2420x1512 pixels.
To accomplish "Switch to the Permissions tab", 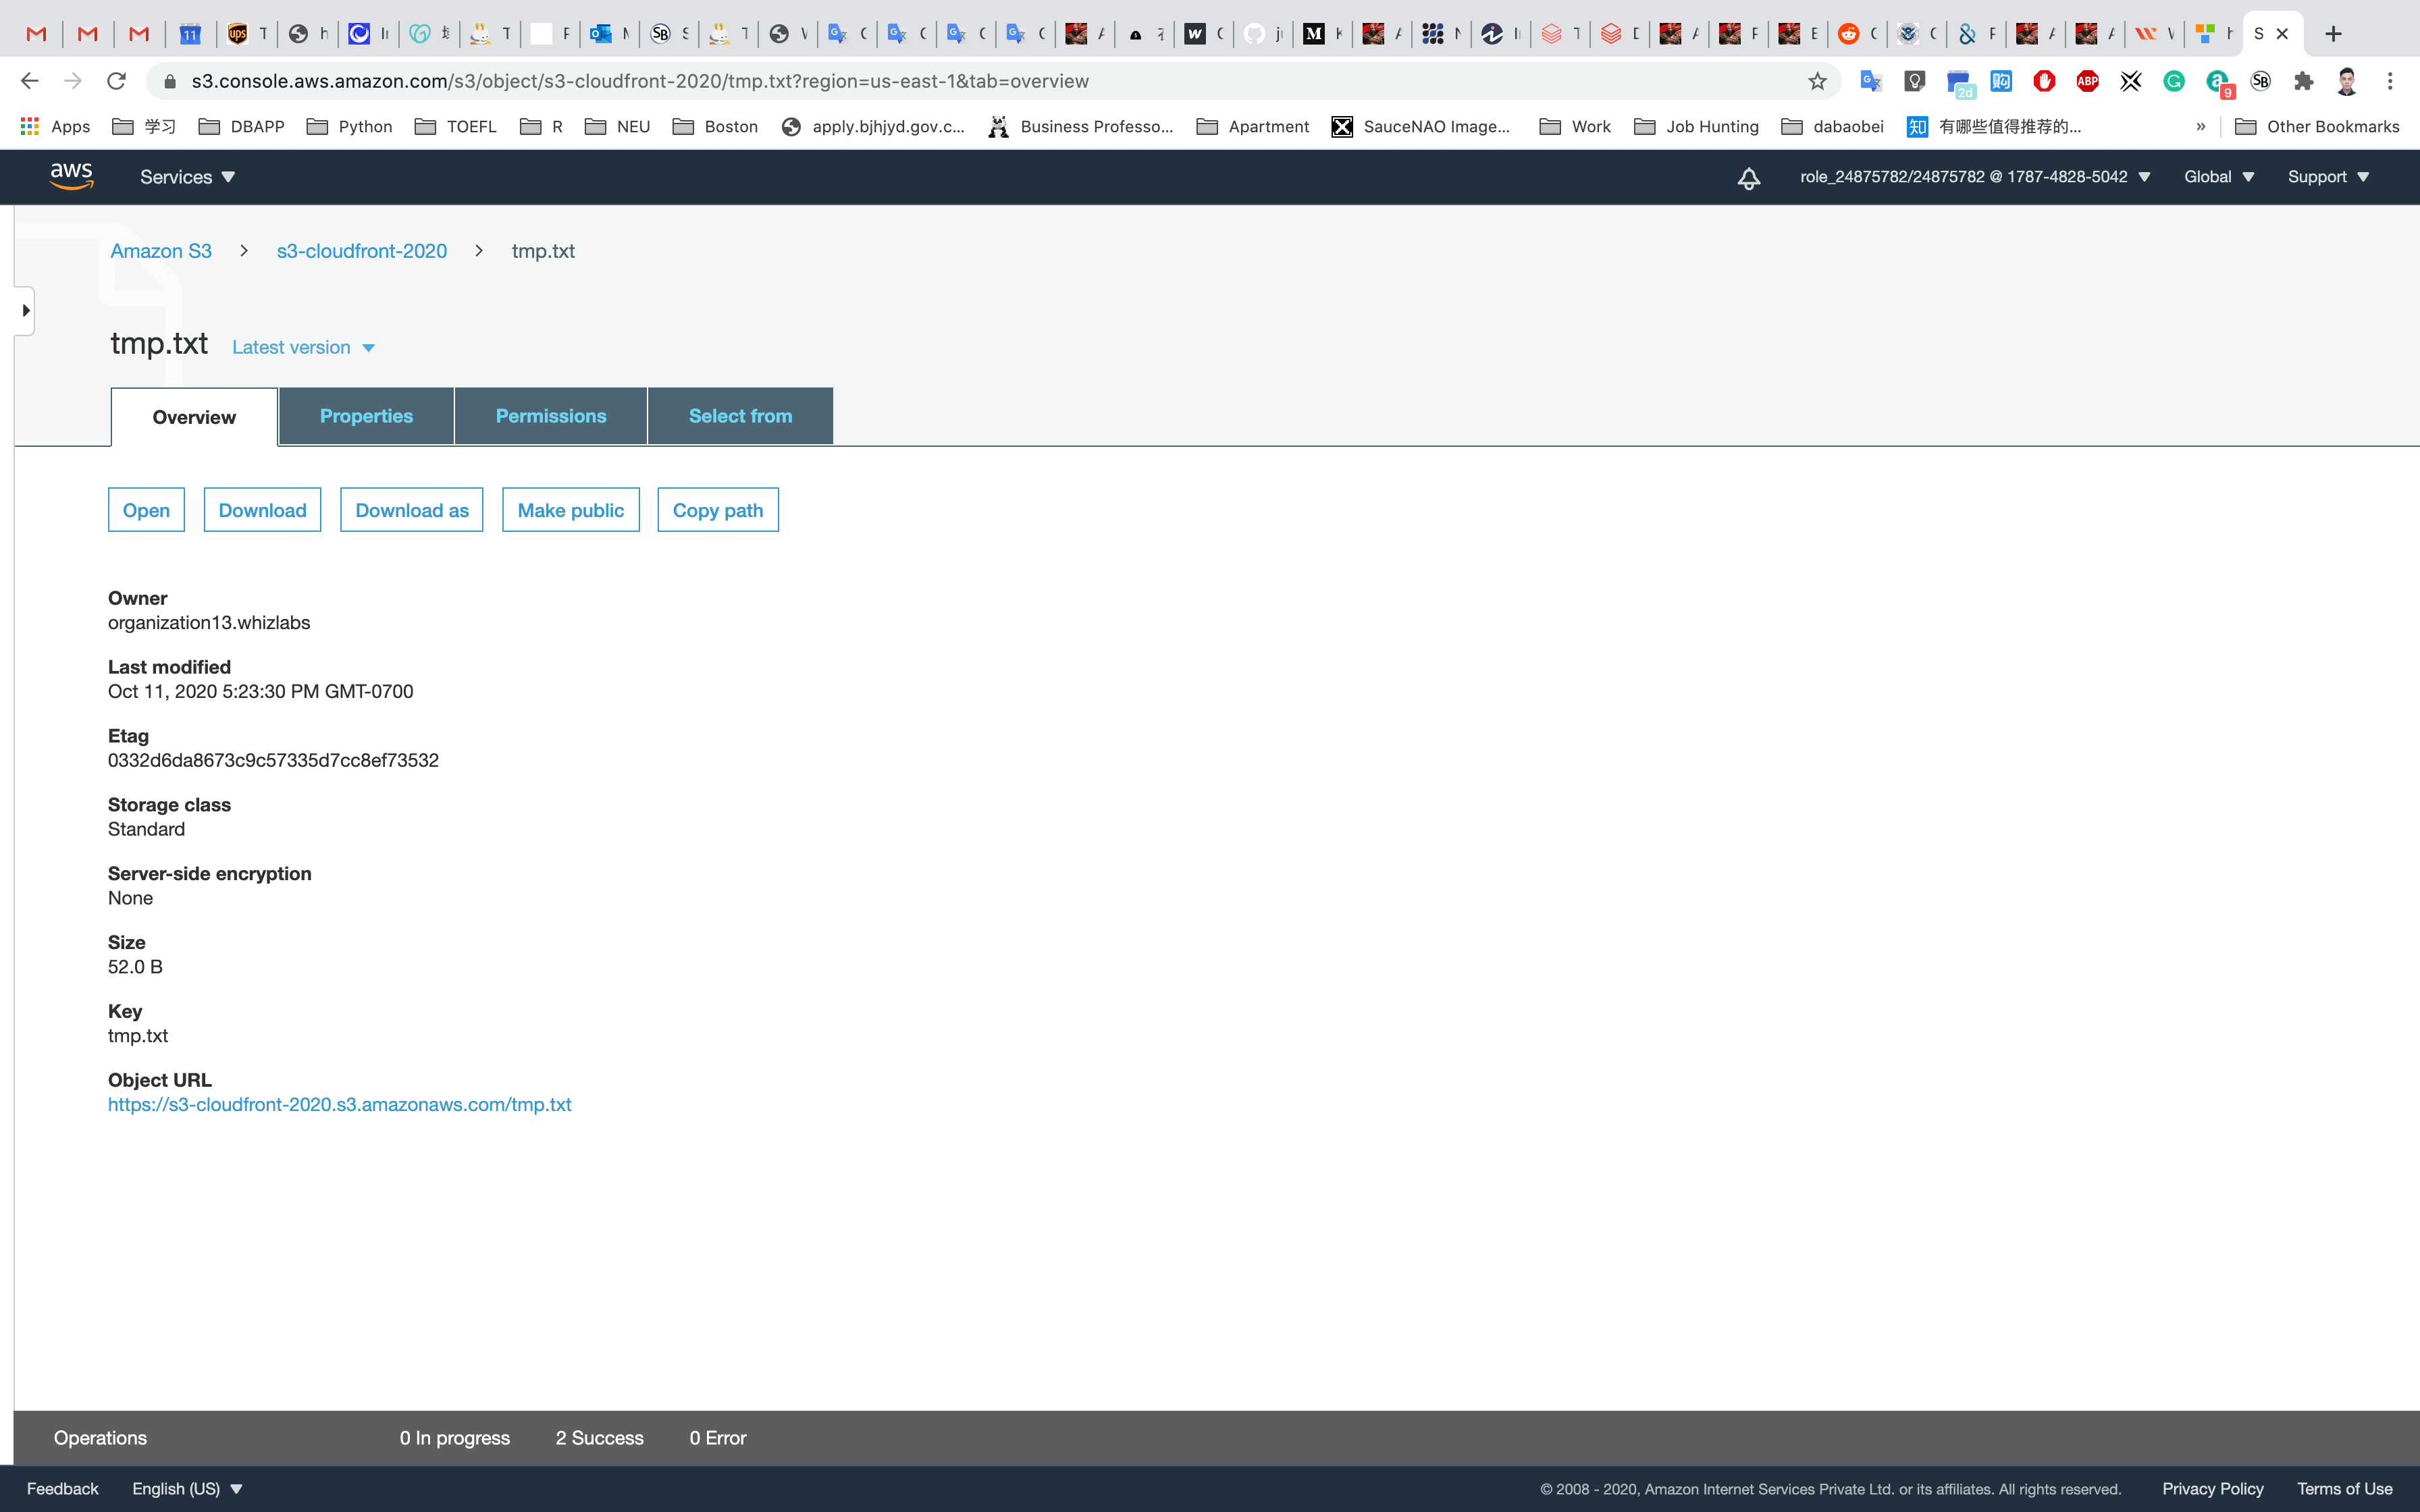I will (x=551, y=416).
